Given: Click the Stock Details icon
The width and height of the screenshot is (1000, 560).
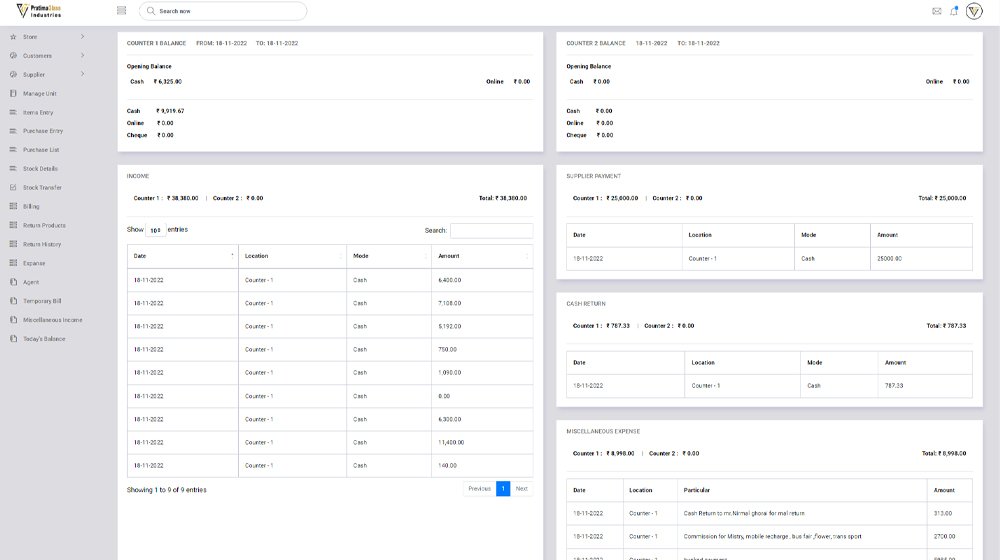Looking at the screenshot, I should pos(13,168).
